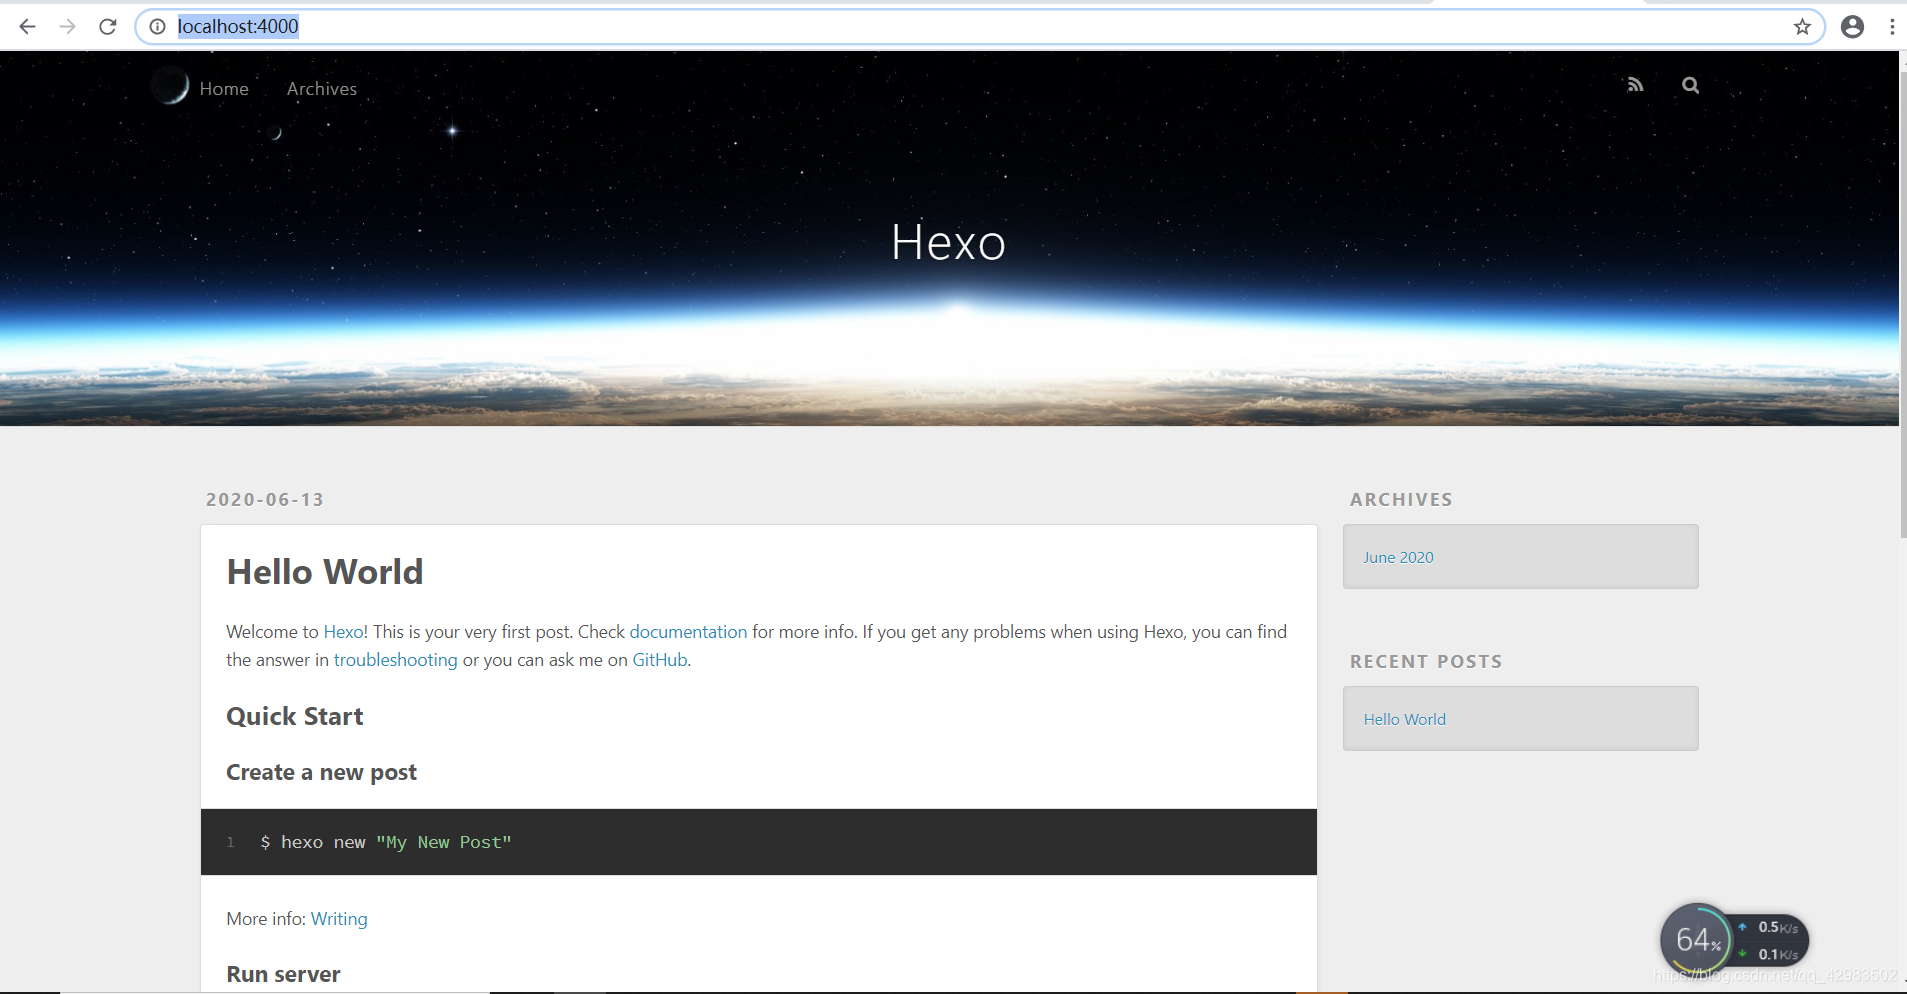The height and width of the screenshot is (994, 1907).
Task: Click the network speed indicator widget
Action: tap(1770, 940)
